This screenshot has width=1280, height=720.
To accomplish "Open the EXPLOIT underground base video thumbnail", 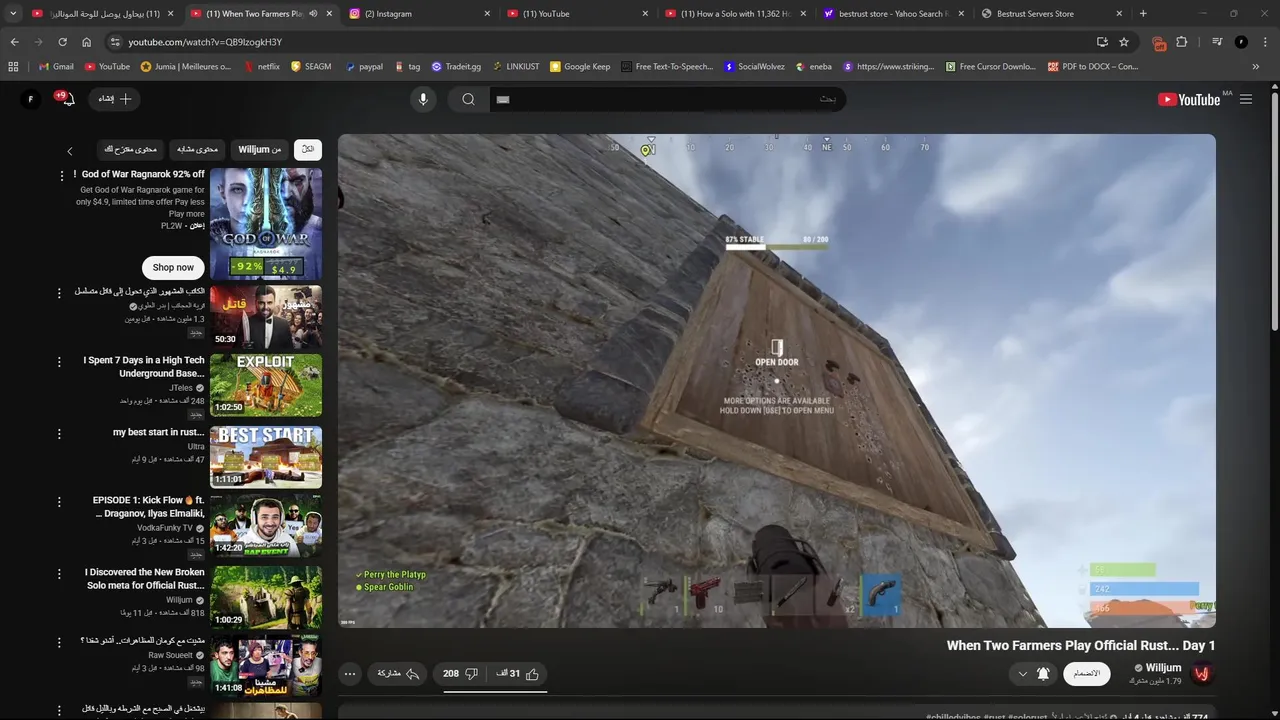I will (266, 385).
